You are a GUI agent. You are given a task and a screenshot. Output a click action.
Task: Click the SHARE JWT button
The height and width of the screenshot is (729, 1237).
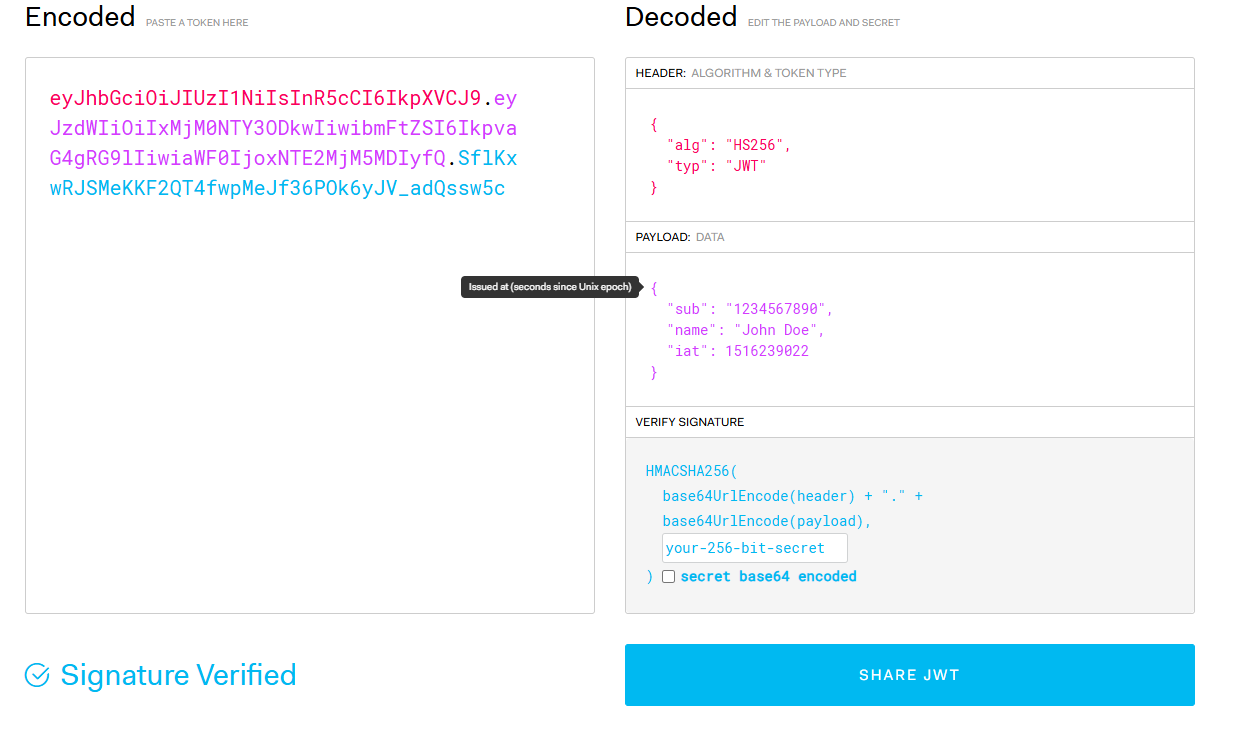[x=909, y=675]
